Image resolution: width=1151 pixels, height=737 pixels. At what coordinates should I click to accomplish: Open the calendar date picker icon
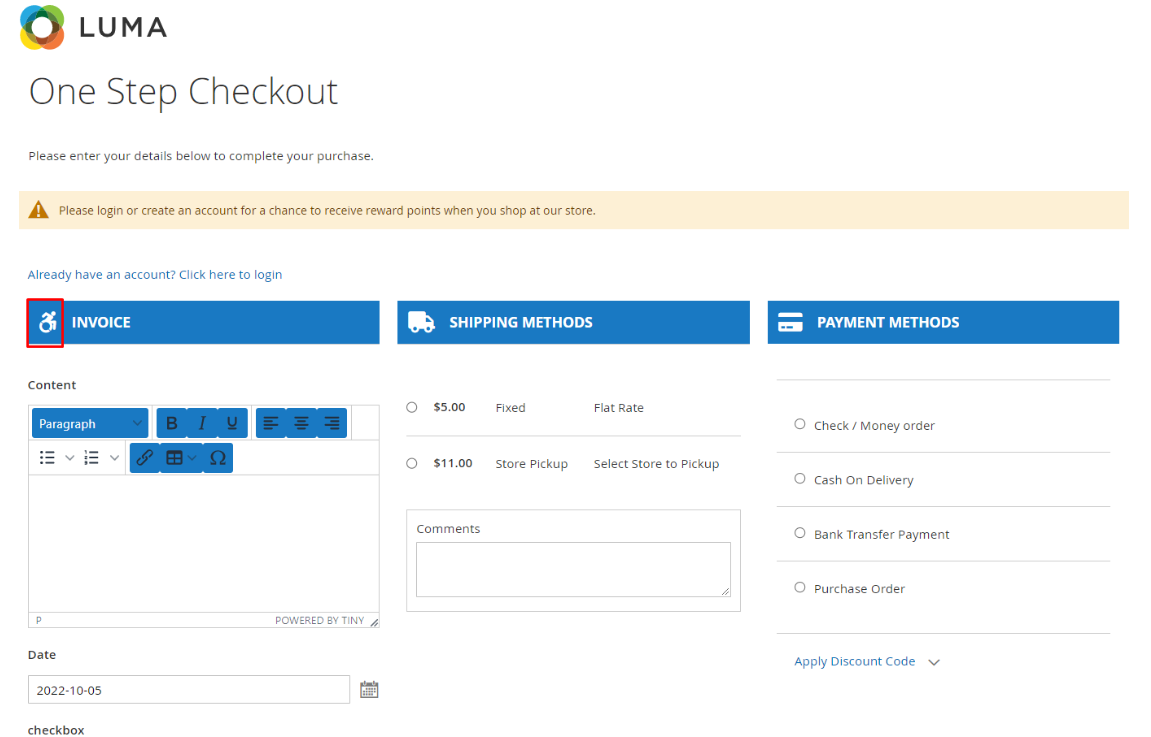click(369, 689)
